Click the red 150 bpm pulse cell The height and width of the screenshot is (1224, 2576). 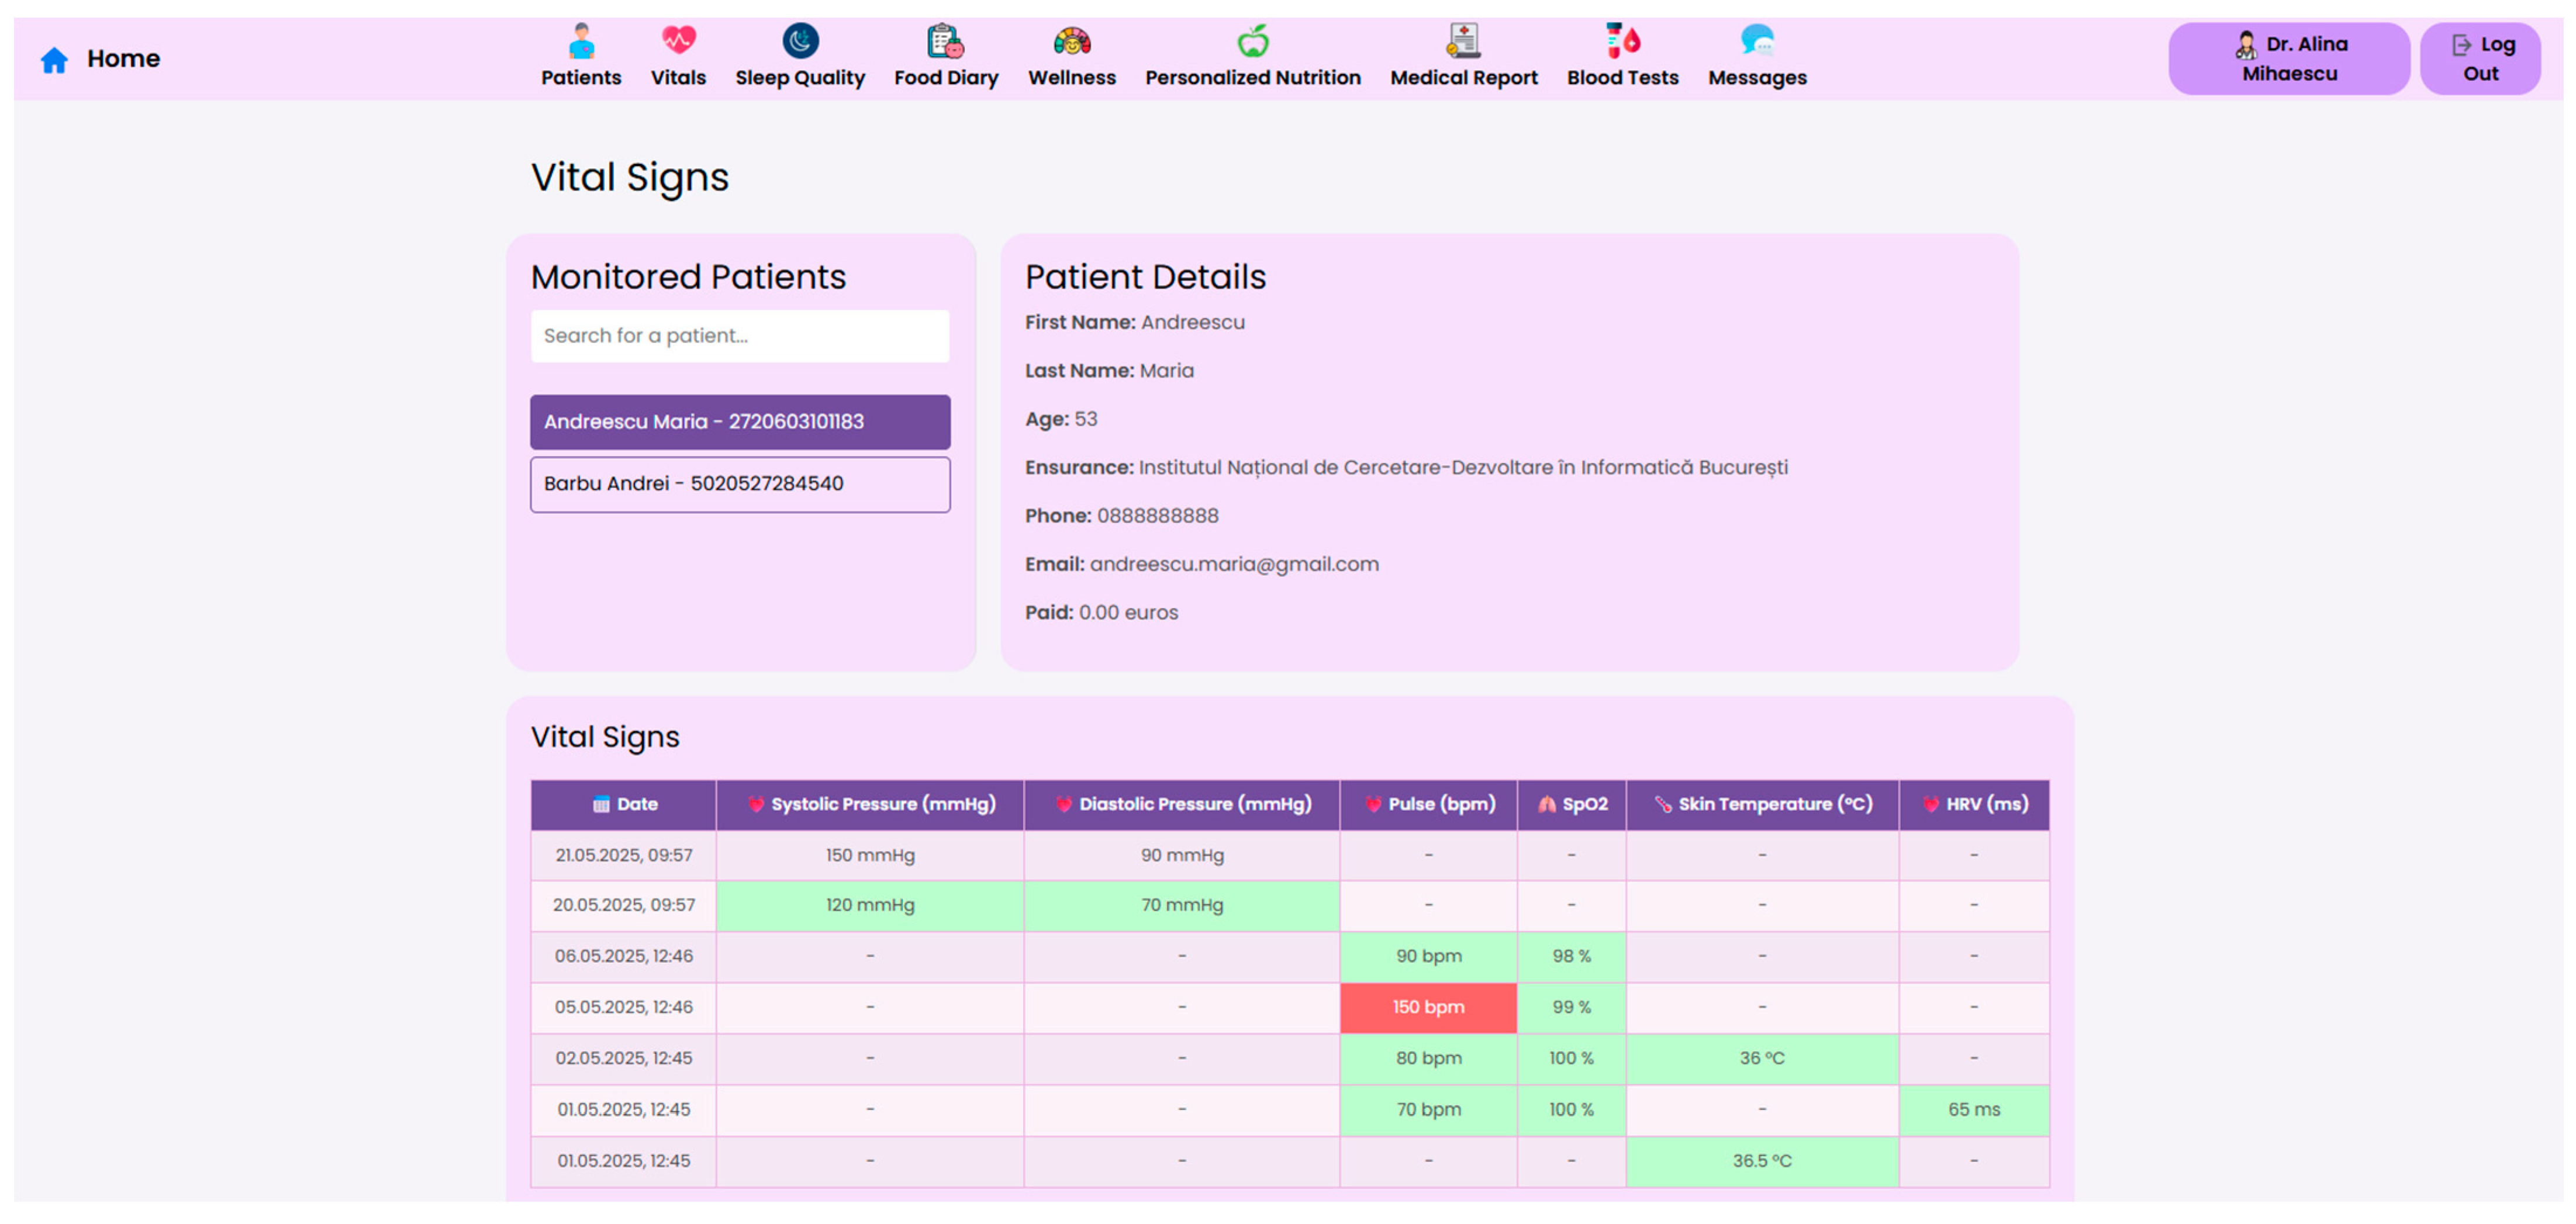point(1428,1007)
